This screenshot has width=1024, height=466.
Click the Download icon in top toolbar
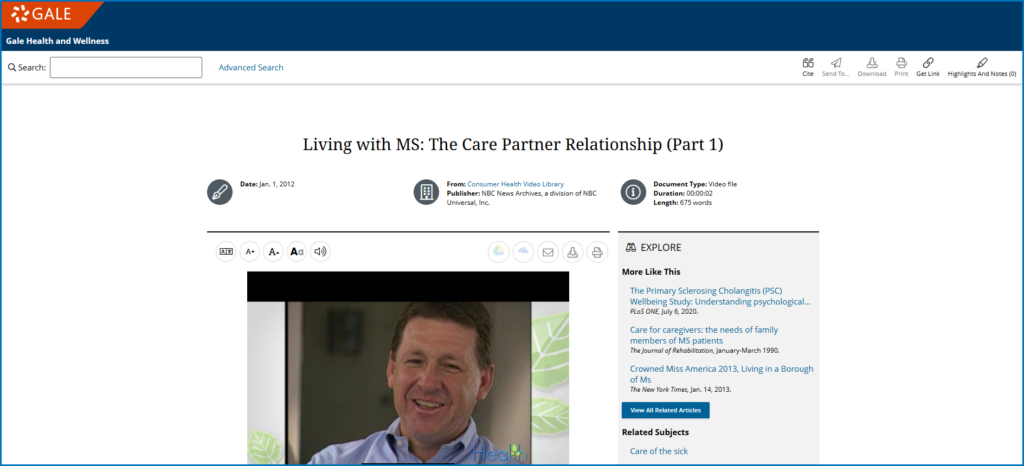click(x=872, y=63)
